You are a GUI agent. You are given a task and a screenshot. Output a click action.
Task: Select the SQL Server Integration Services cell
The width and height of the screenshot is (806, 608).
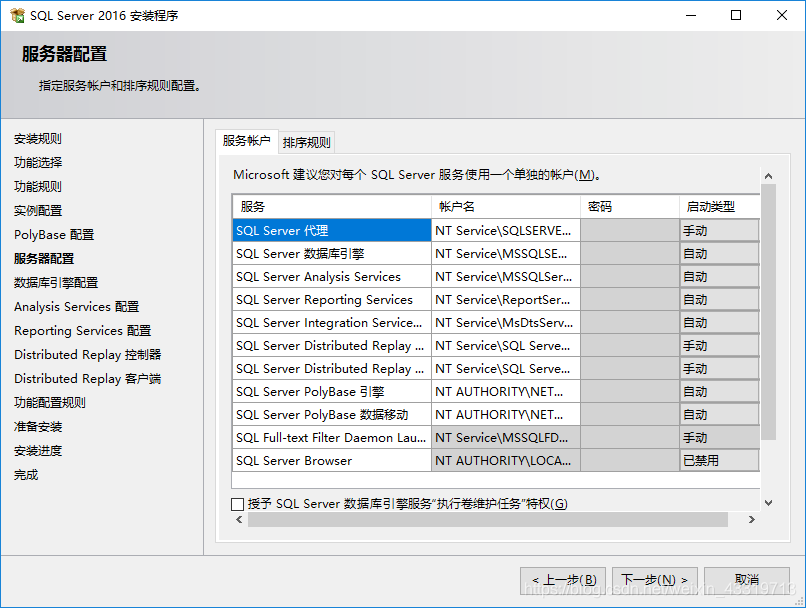point(332,323)
